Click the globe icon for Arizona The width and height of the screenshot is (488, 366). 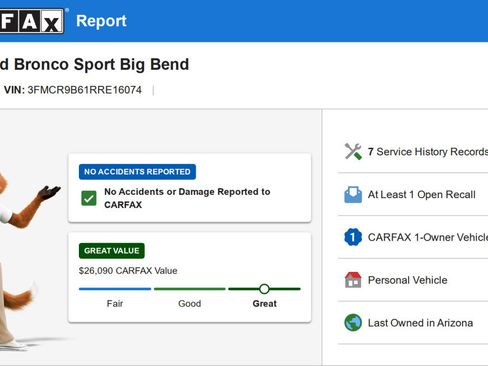click(x=353, y=323)
